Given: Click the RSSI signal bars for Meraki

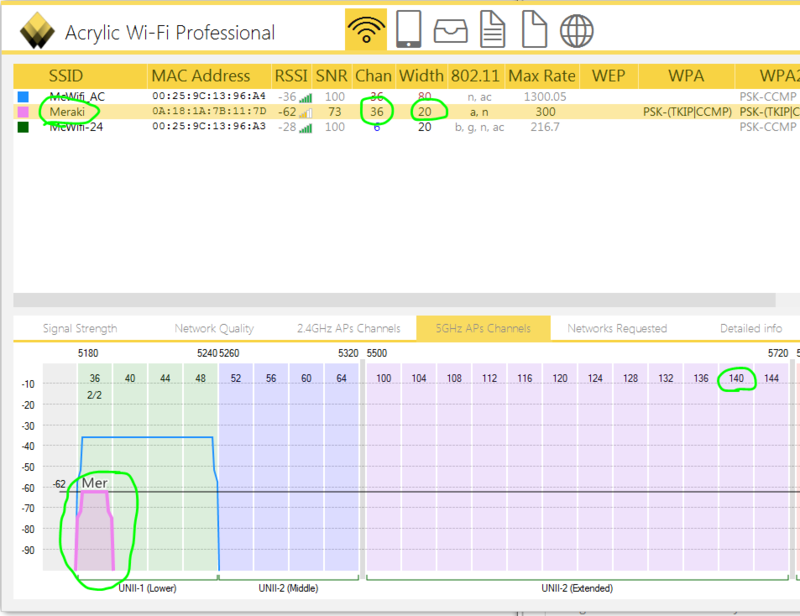Looking at the screenshot, I should click(x=306, y=113).
